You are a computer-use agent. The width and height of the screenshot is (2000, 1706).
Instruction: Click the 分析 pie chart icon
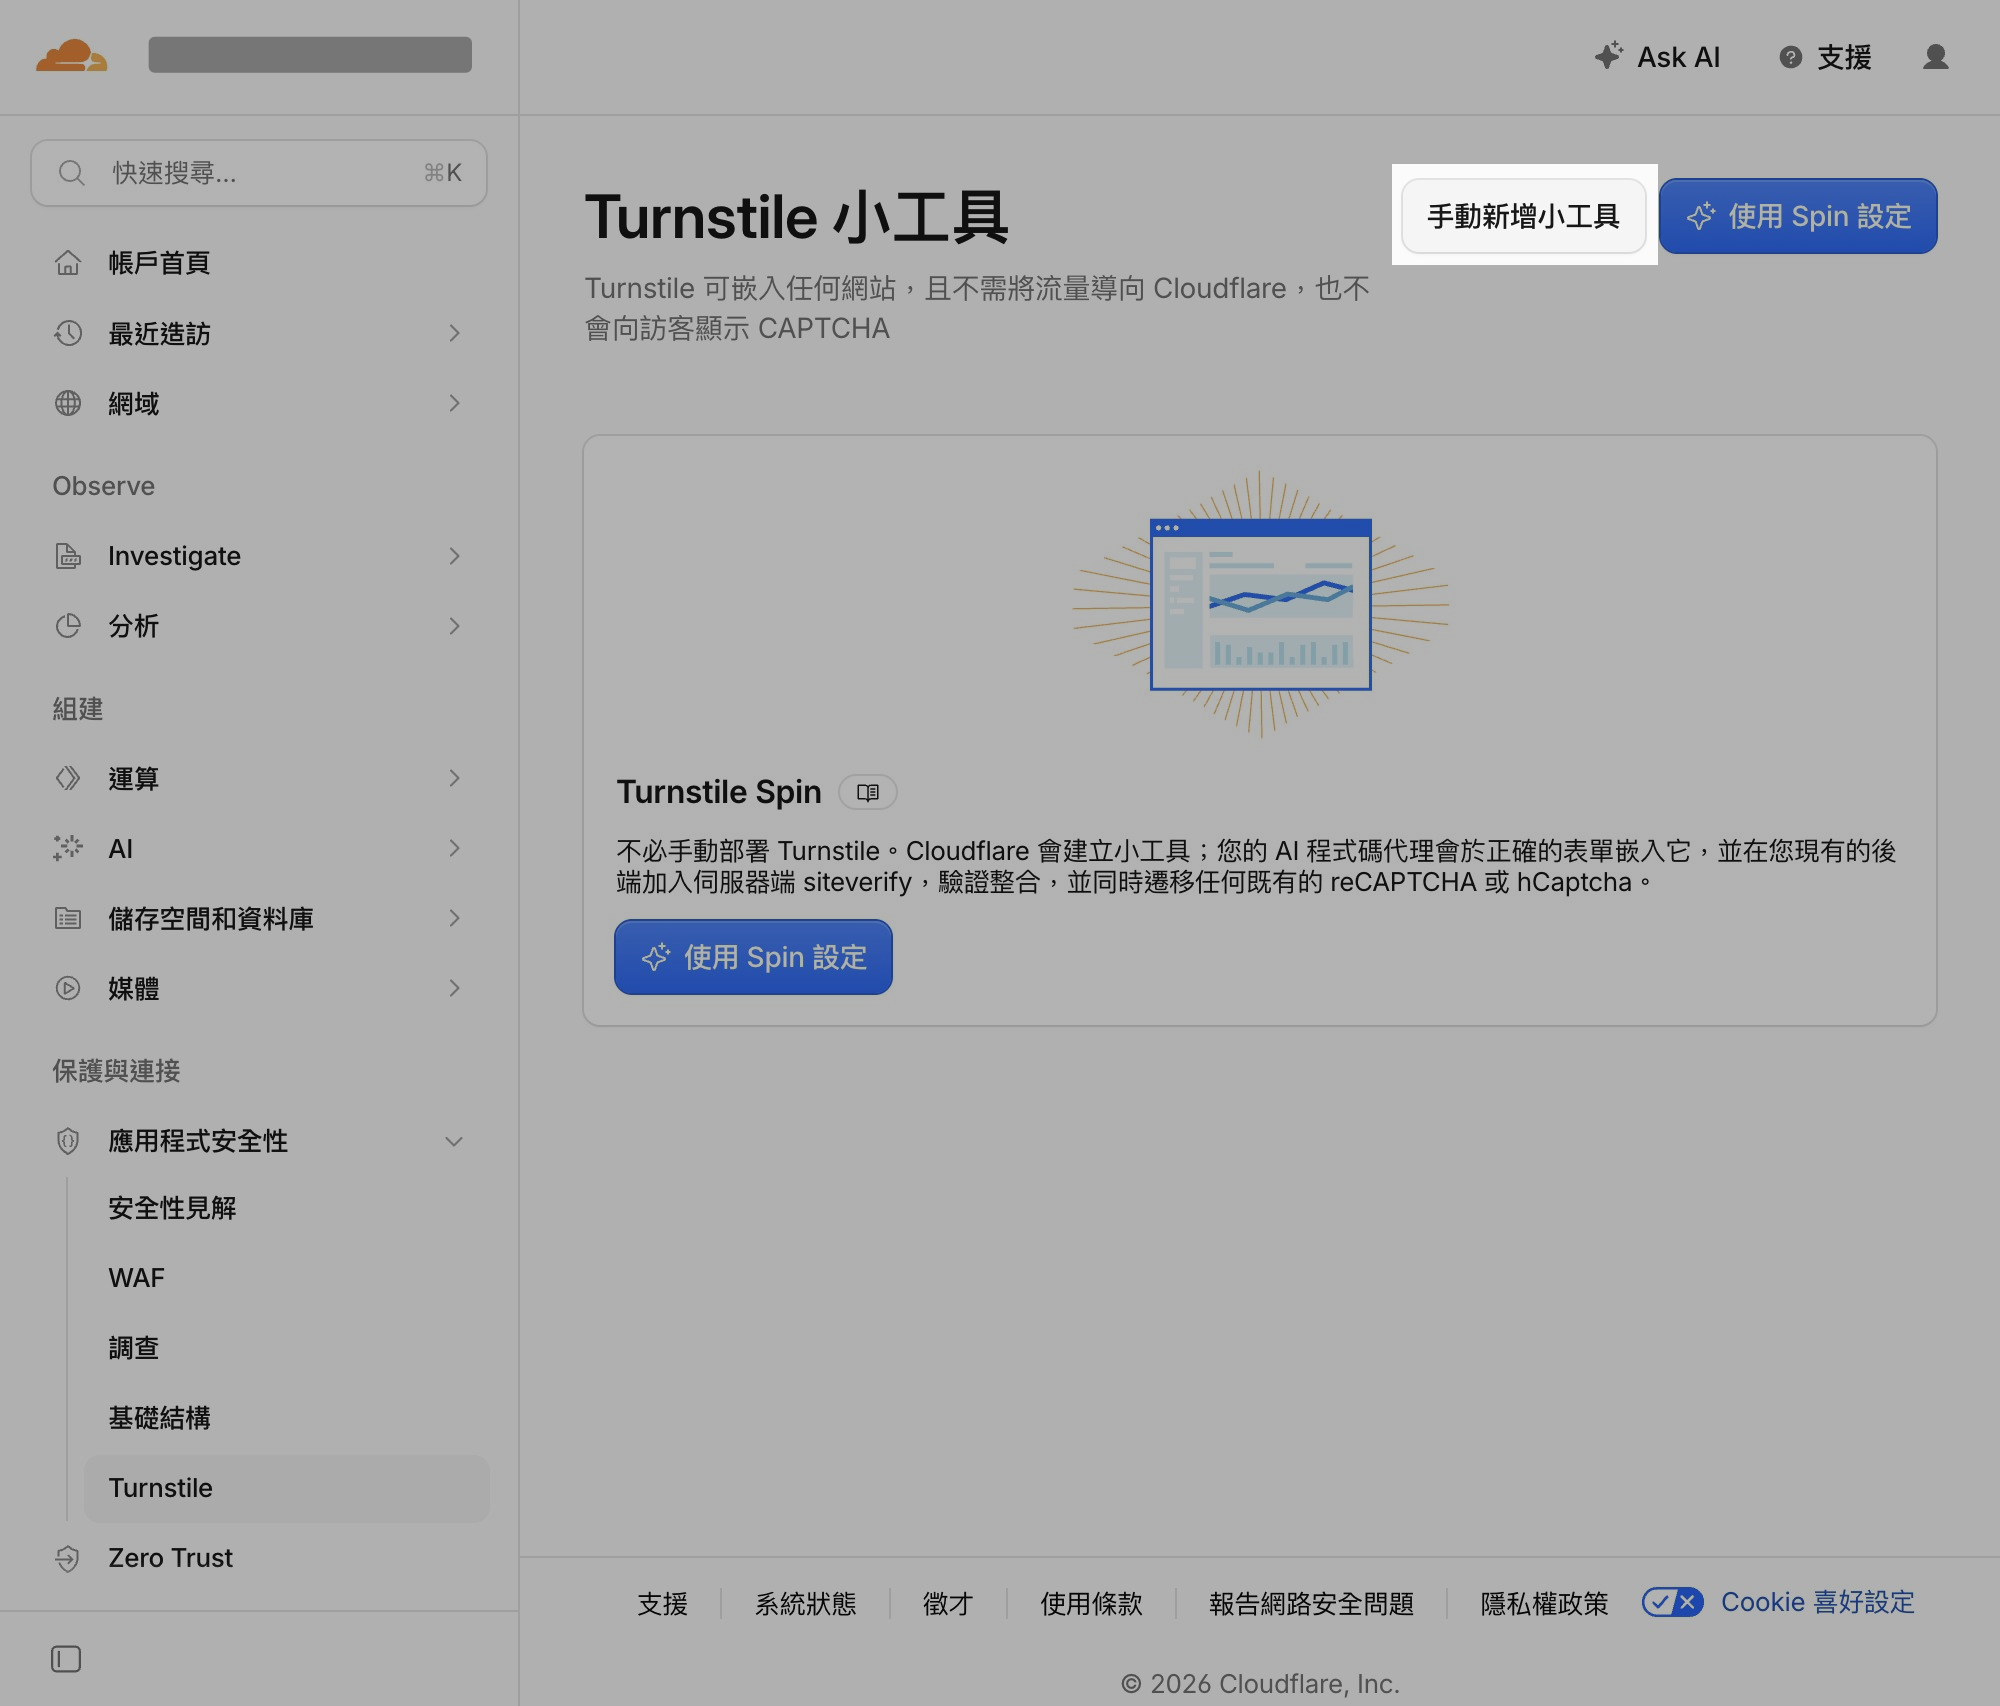(68, 626)
